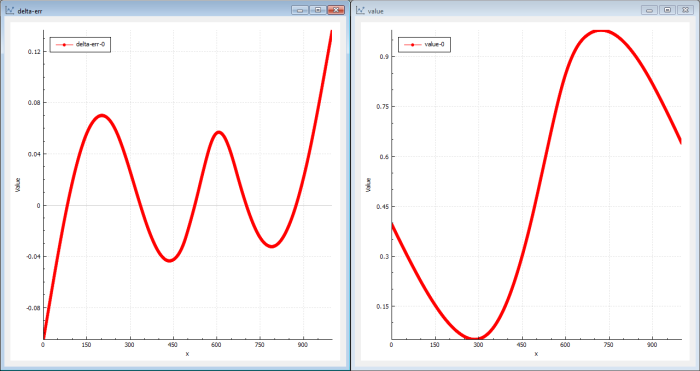The image size is (700, 371).
Task: Click the Value axis title in value plot
Action: 368,185
